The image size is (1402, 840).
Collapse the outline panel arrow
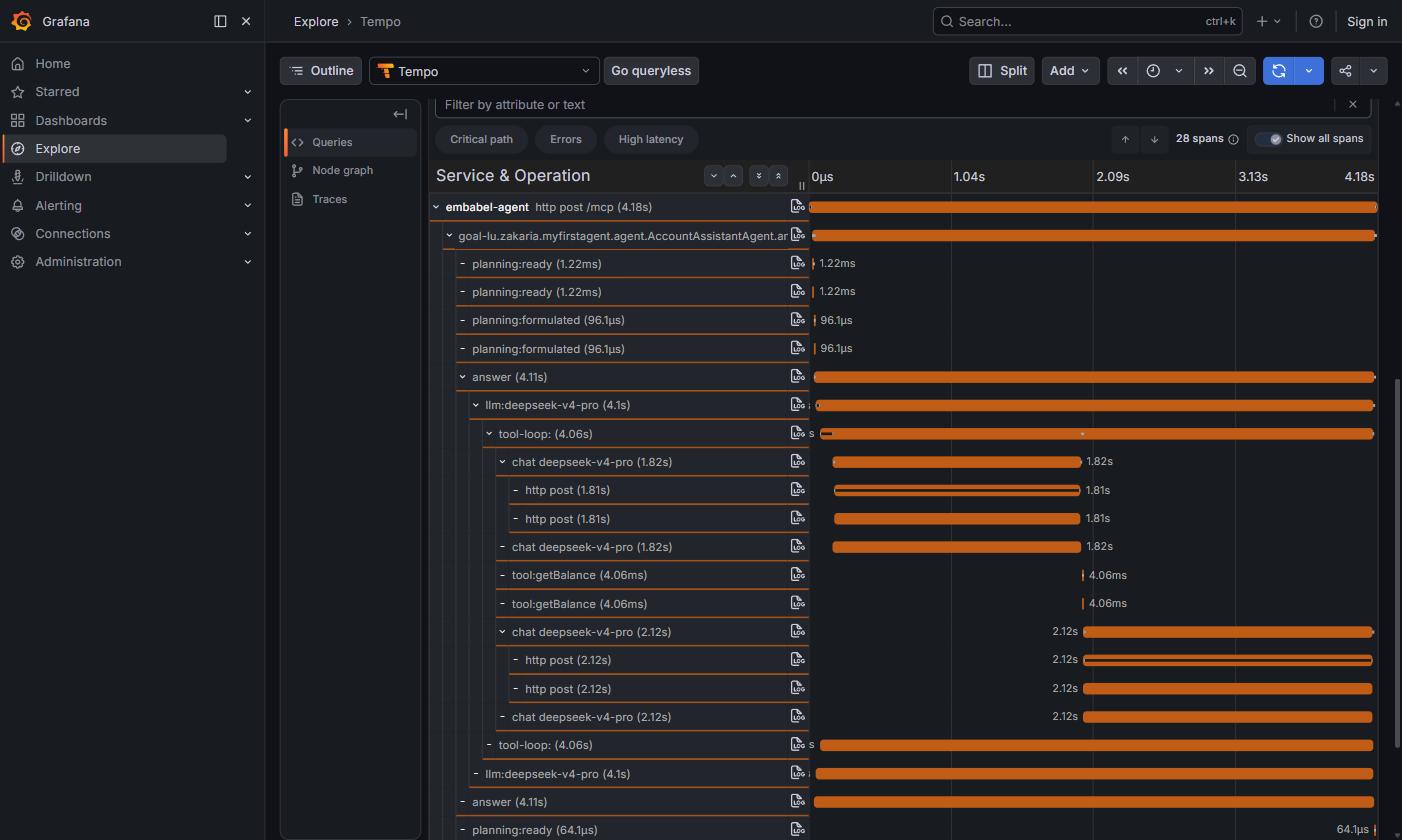(400, 114)
